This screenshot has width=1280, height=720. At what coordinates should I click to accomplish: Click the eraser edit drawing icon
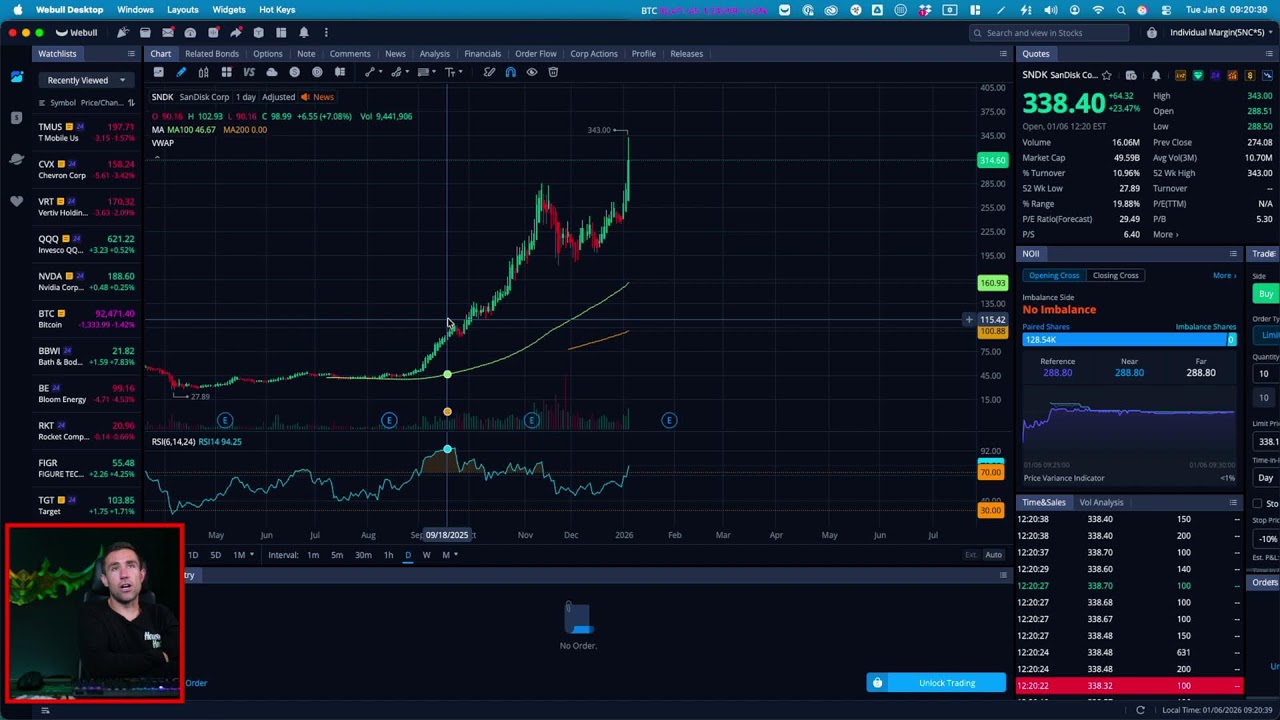(x=489, y=72)
